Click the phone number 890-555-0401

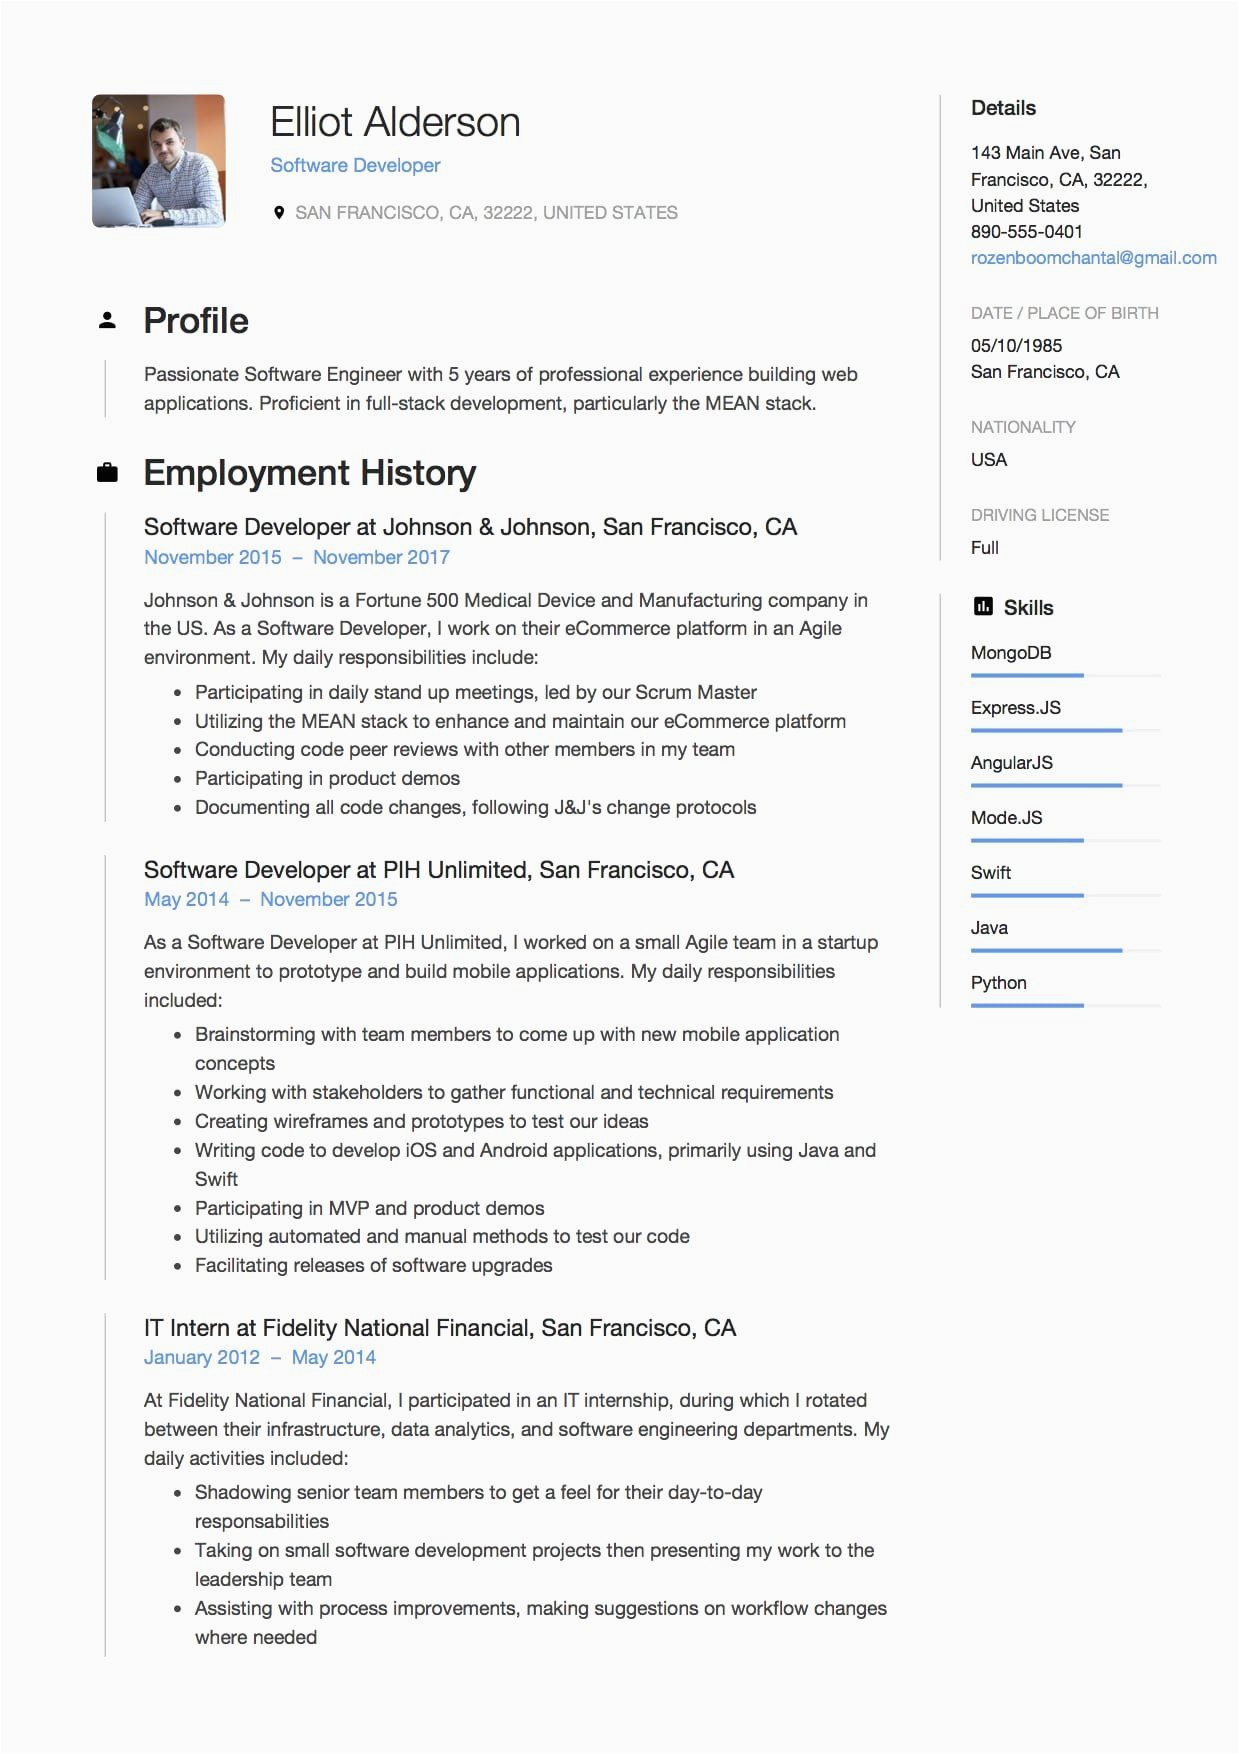pos(1026,232)
